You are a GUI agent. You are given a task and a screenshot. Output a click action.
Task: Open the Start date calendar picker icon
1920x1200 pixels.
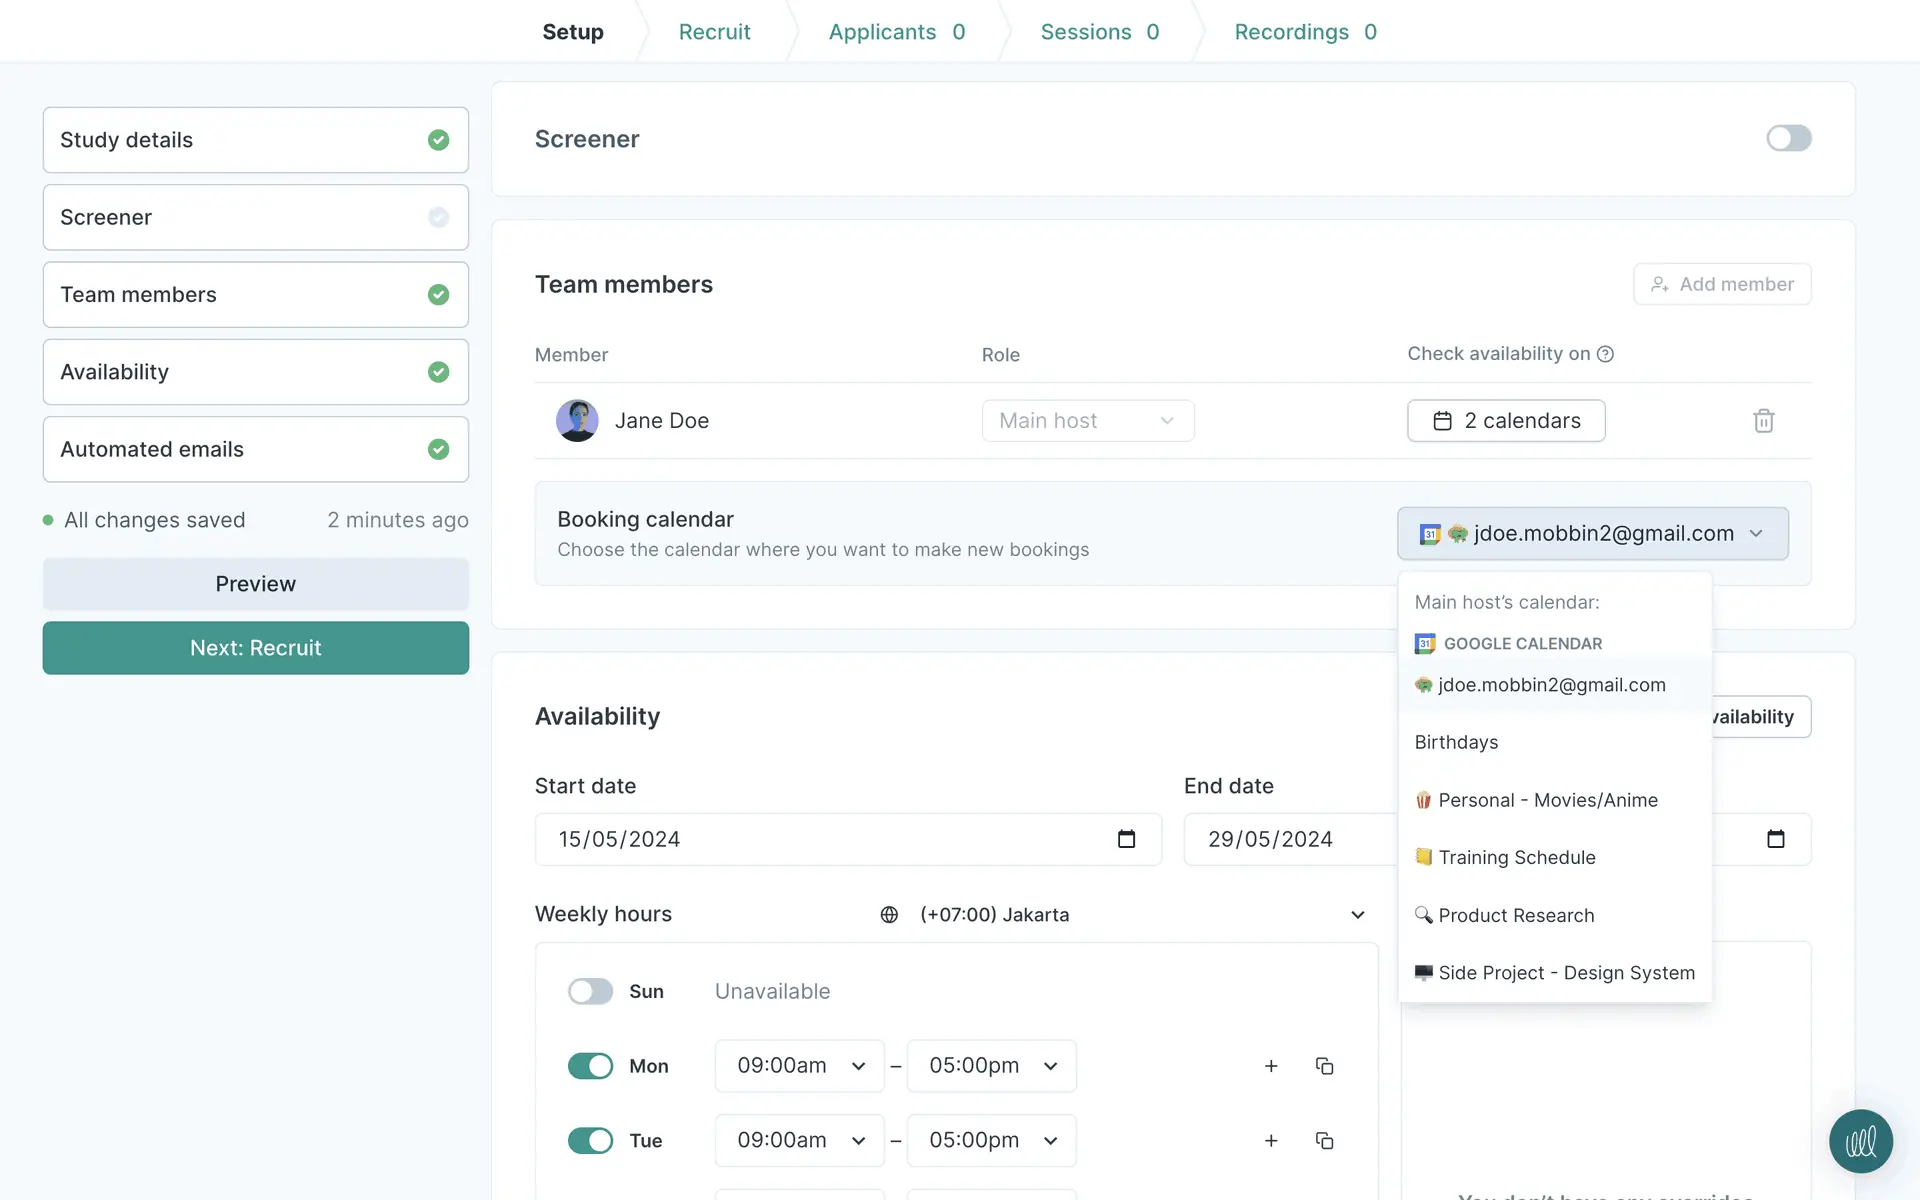coord(1126,839)
